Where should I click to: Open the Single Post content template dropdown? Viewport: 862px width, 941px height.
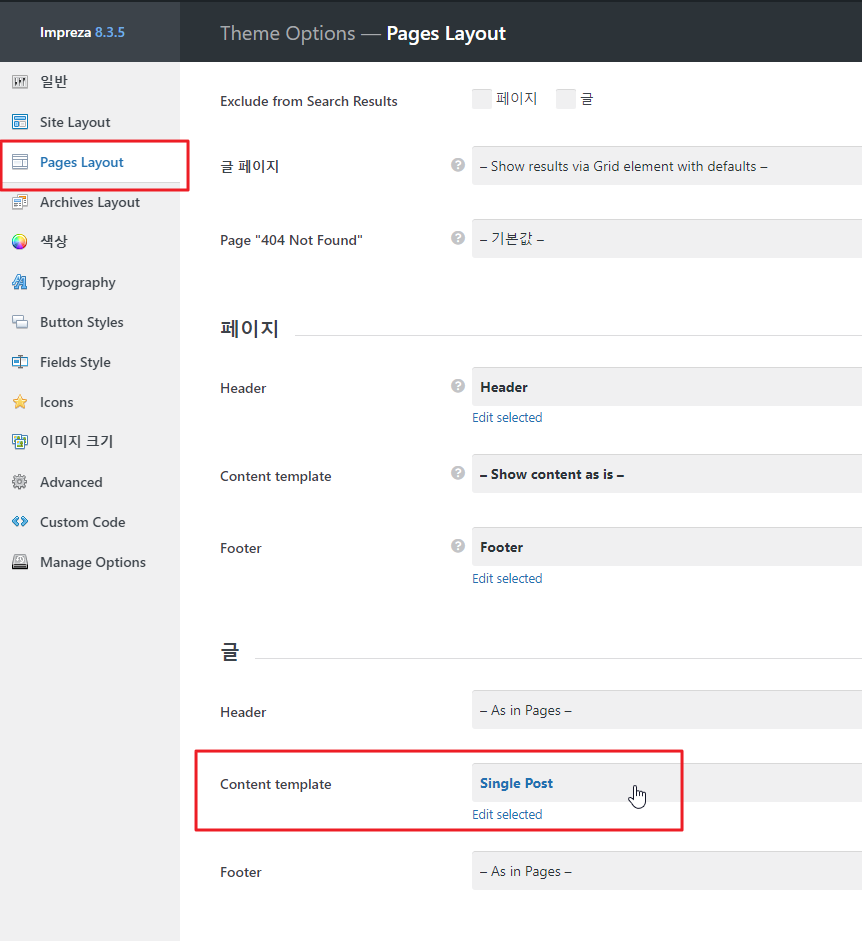[x=667, y=783]
